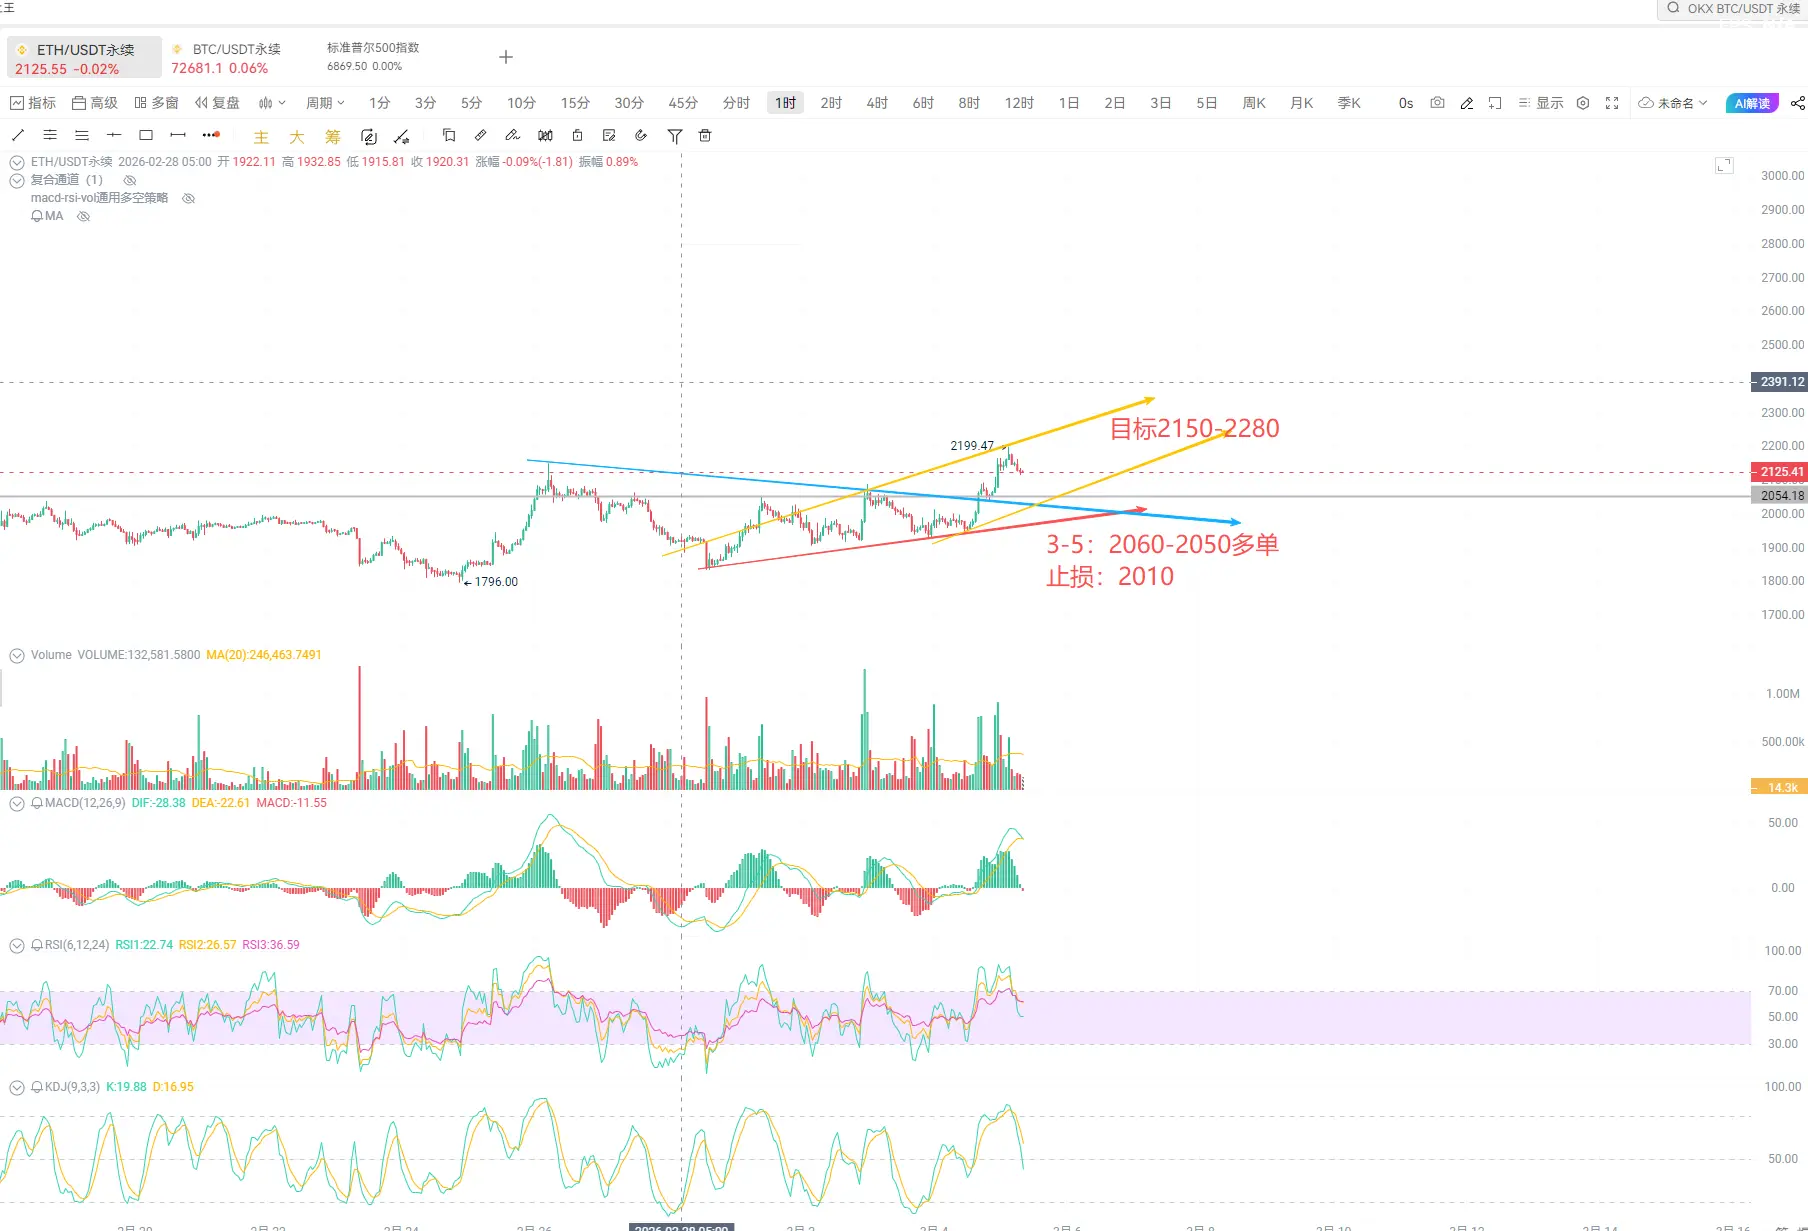Open chart settings hexagon icon
1808x1231 pixels.
pyautogui.click(x=1583, y=103)
